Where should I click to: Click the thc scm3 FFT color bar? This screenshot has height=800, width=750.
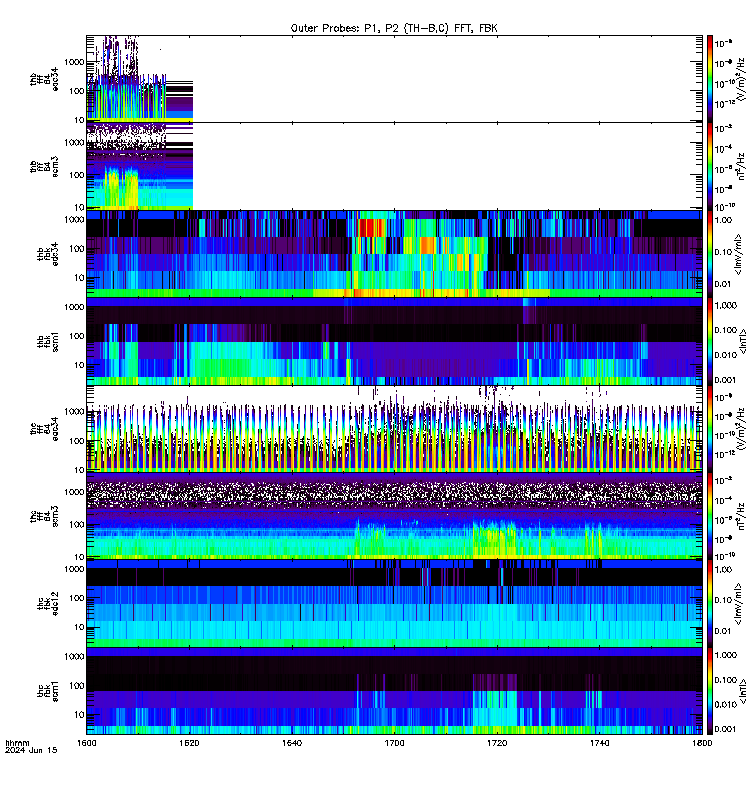tap(710, 516)
